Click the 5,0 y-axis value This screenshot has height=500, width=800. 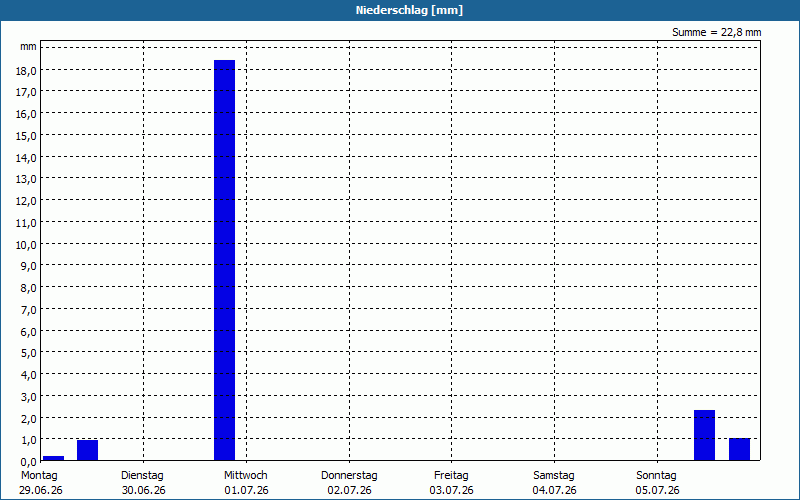(29, 353)
